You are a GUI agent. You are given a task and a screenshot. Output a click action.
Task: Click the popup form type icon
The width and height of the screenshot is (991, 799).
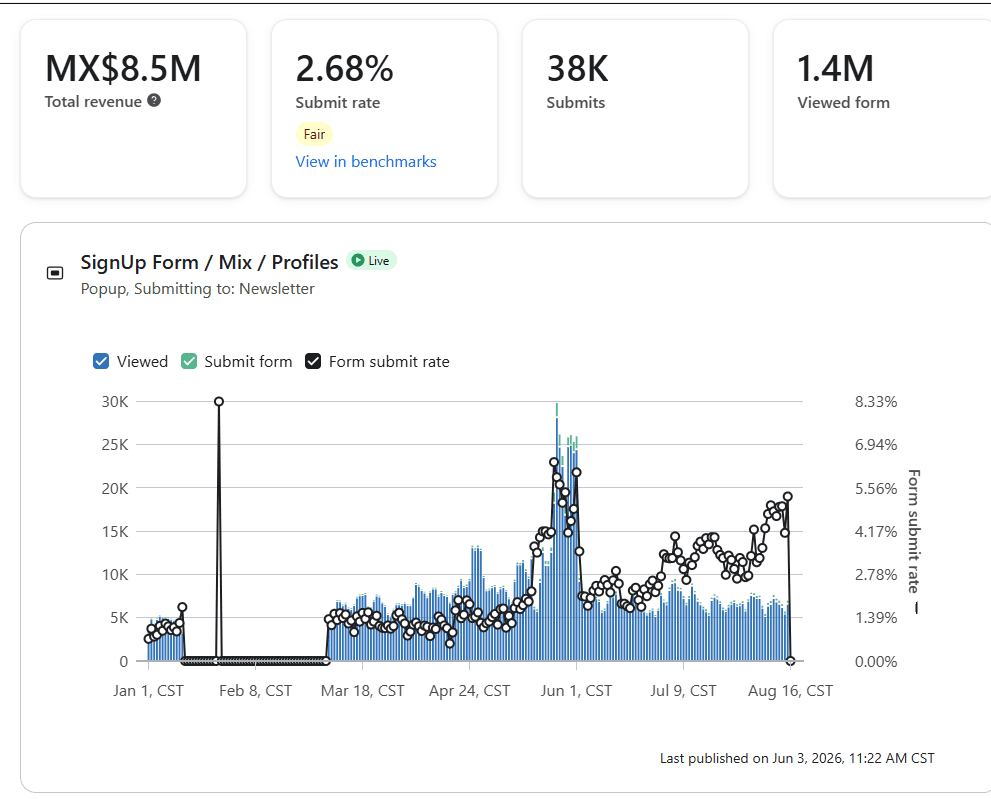click(55, 273)
